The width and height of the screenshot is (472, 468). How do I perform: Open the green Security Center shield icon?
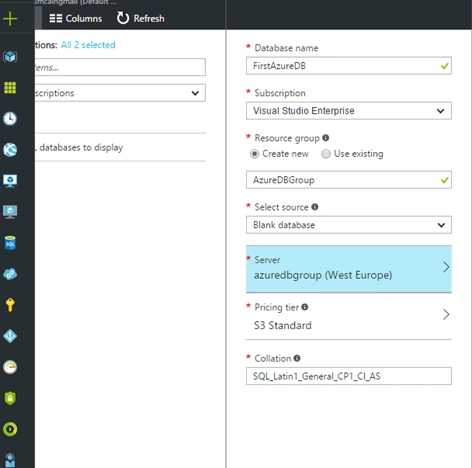click(x=10, y=398)
